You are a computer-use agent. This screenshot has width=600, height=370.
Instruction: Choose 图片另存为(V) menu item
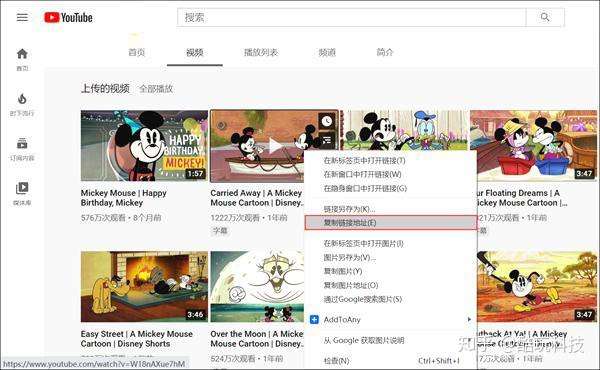point(390,258)
